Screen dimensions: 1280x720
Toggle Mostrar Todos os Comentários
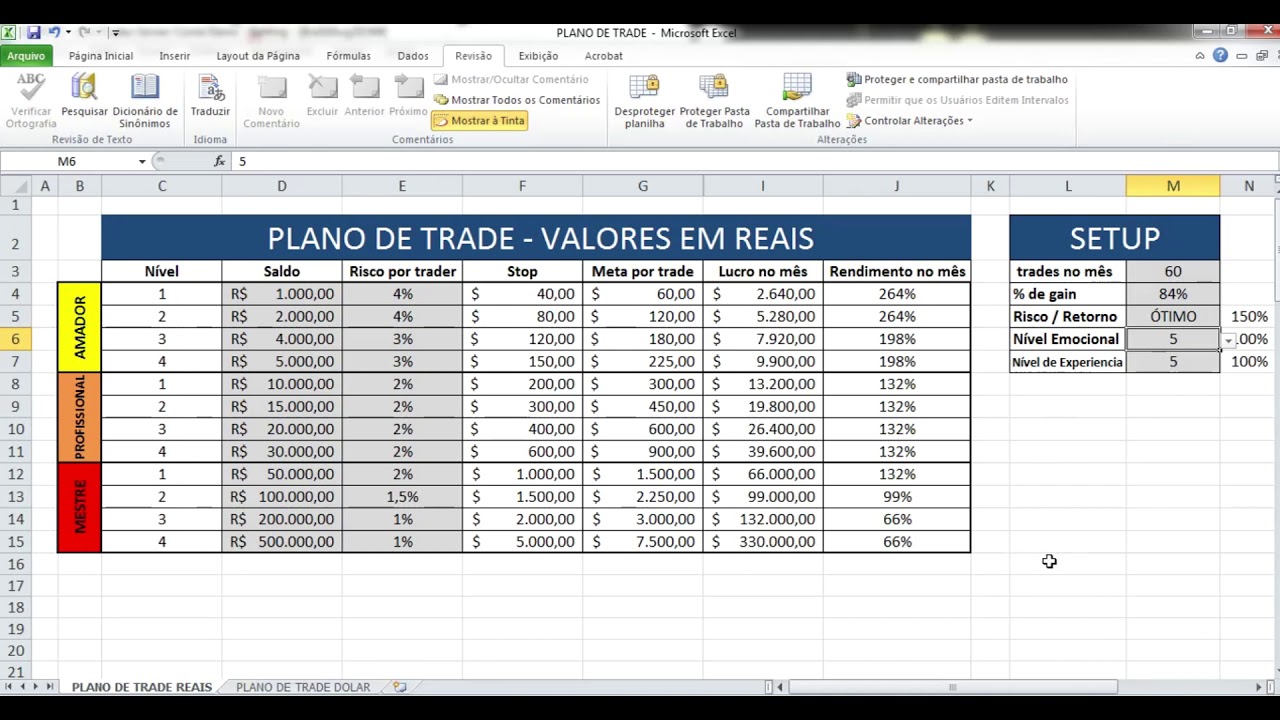pyautogui.click(x=516, y=100)
